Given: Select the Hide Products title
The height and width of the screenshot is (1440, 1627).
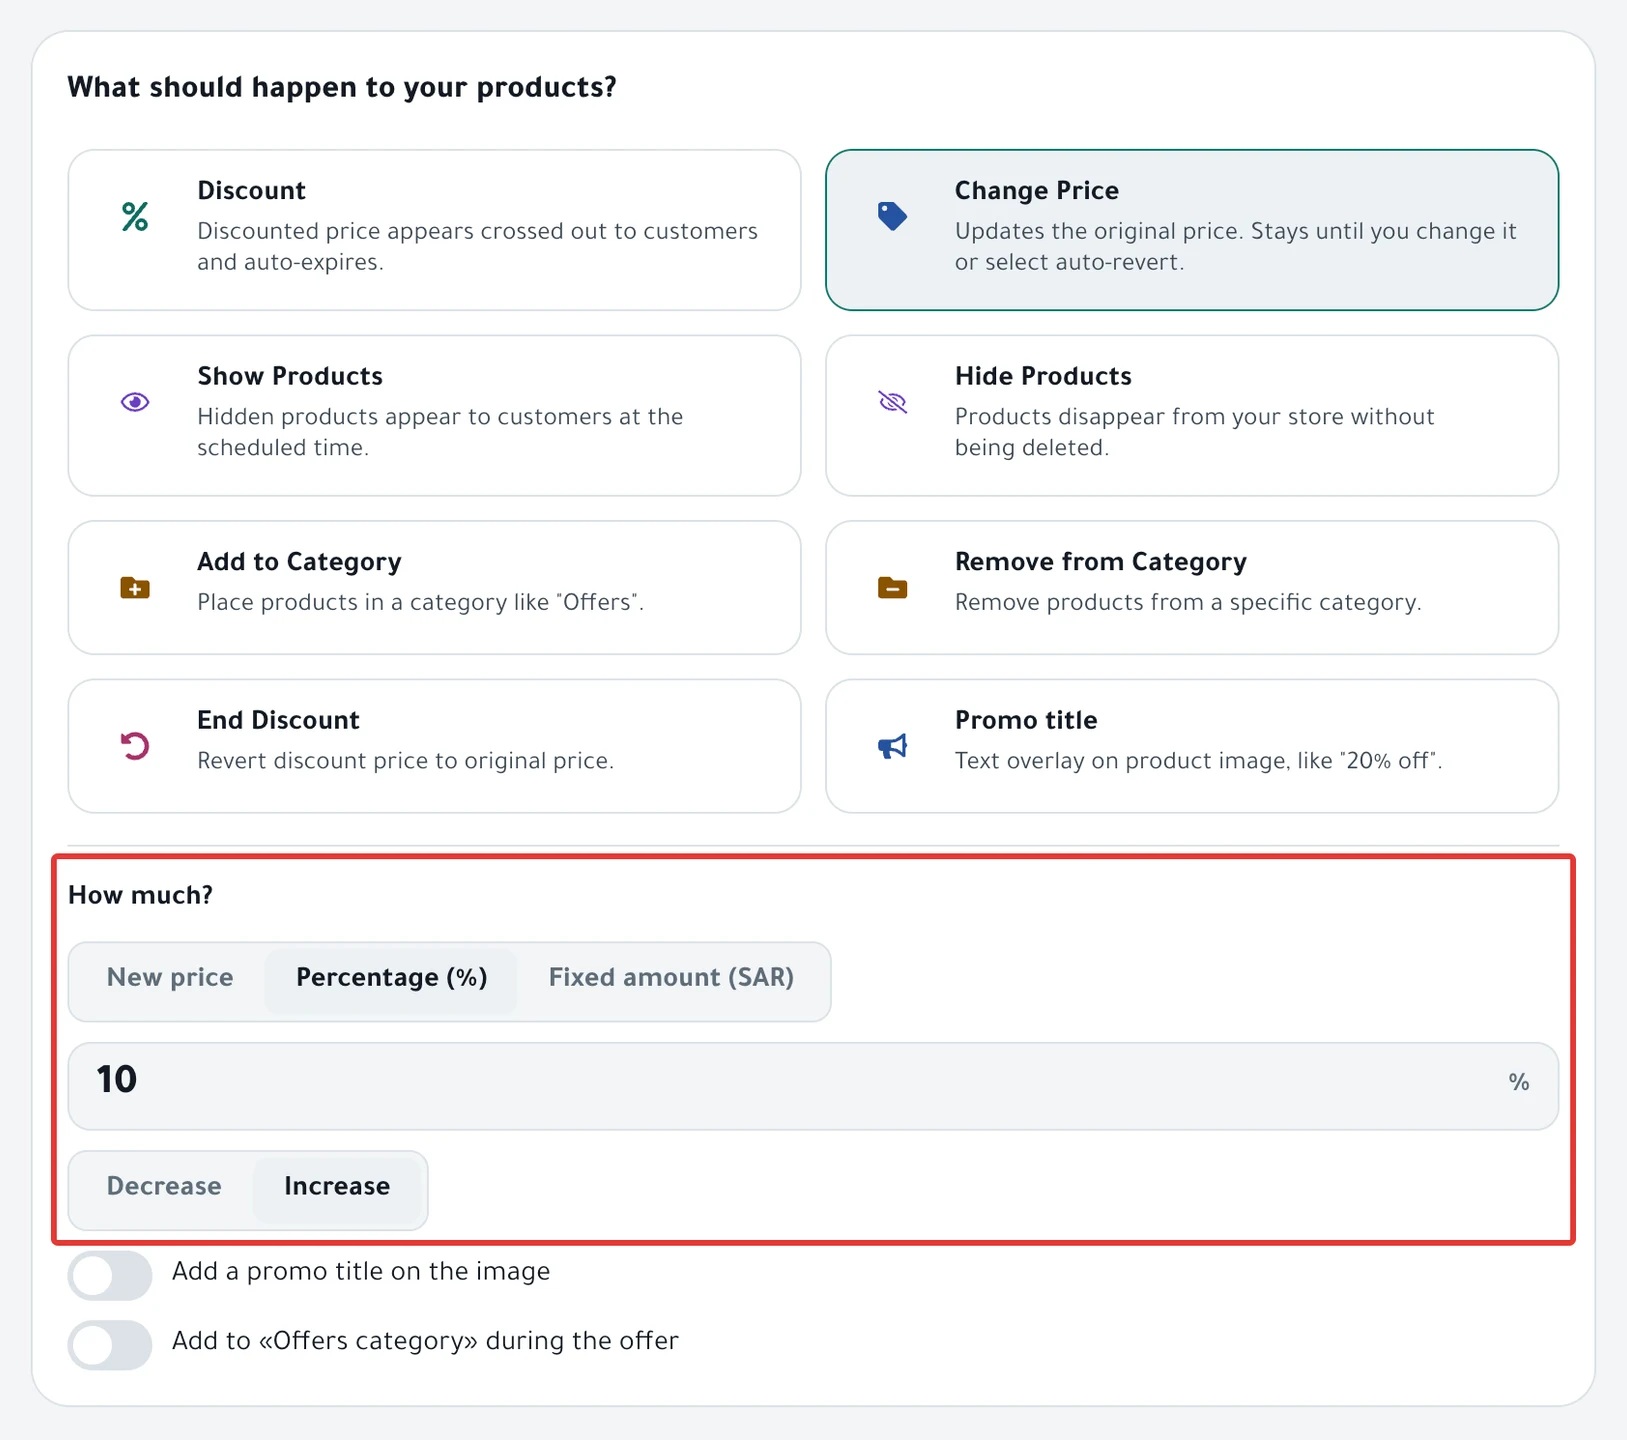Looking at the screenshot, I should (x=1043, y=376).
